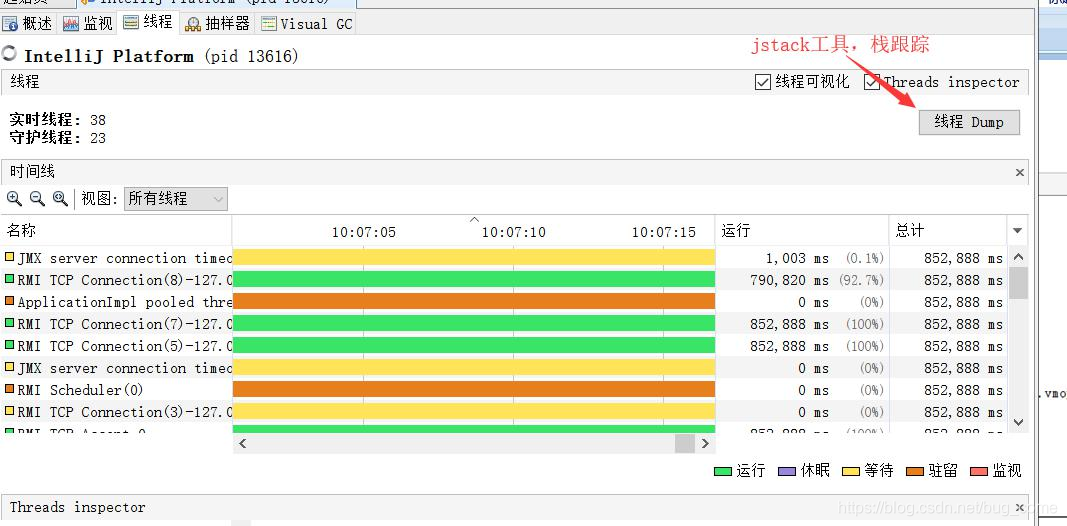Click the red 监视 legend swatch
Image resolution: width=1067 pixels, height=526 pixels.
979,471
